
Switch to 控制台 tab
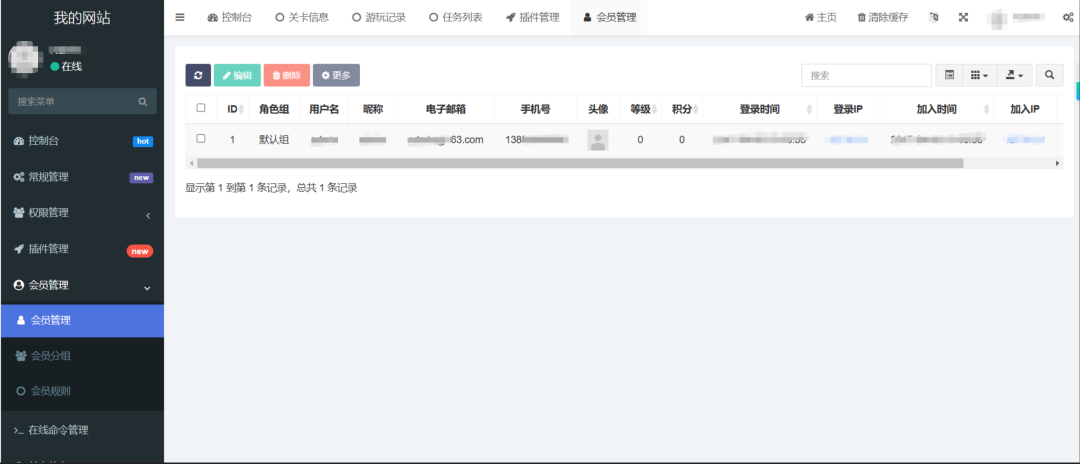coord(229,17)
